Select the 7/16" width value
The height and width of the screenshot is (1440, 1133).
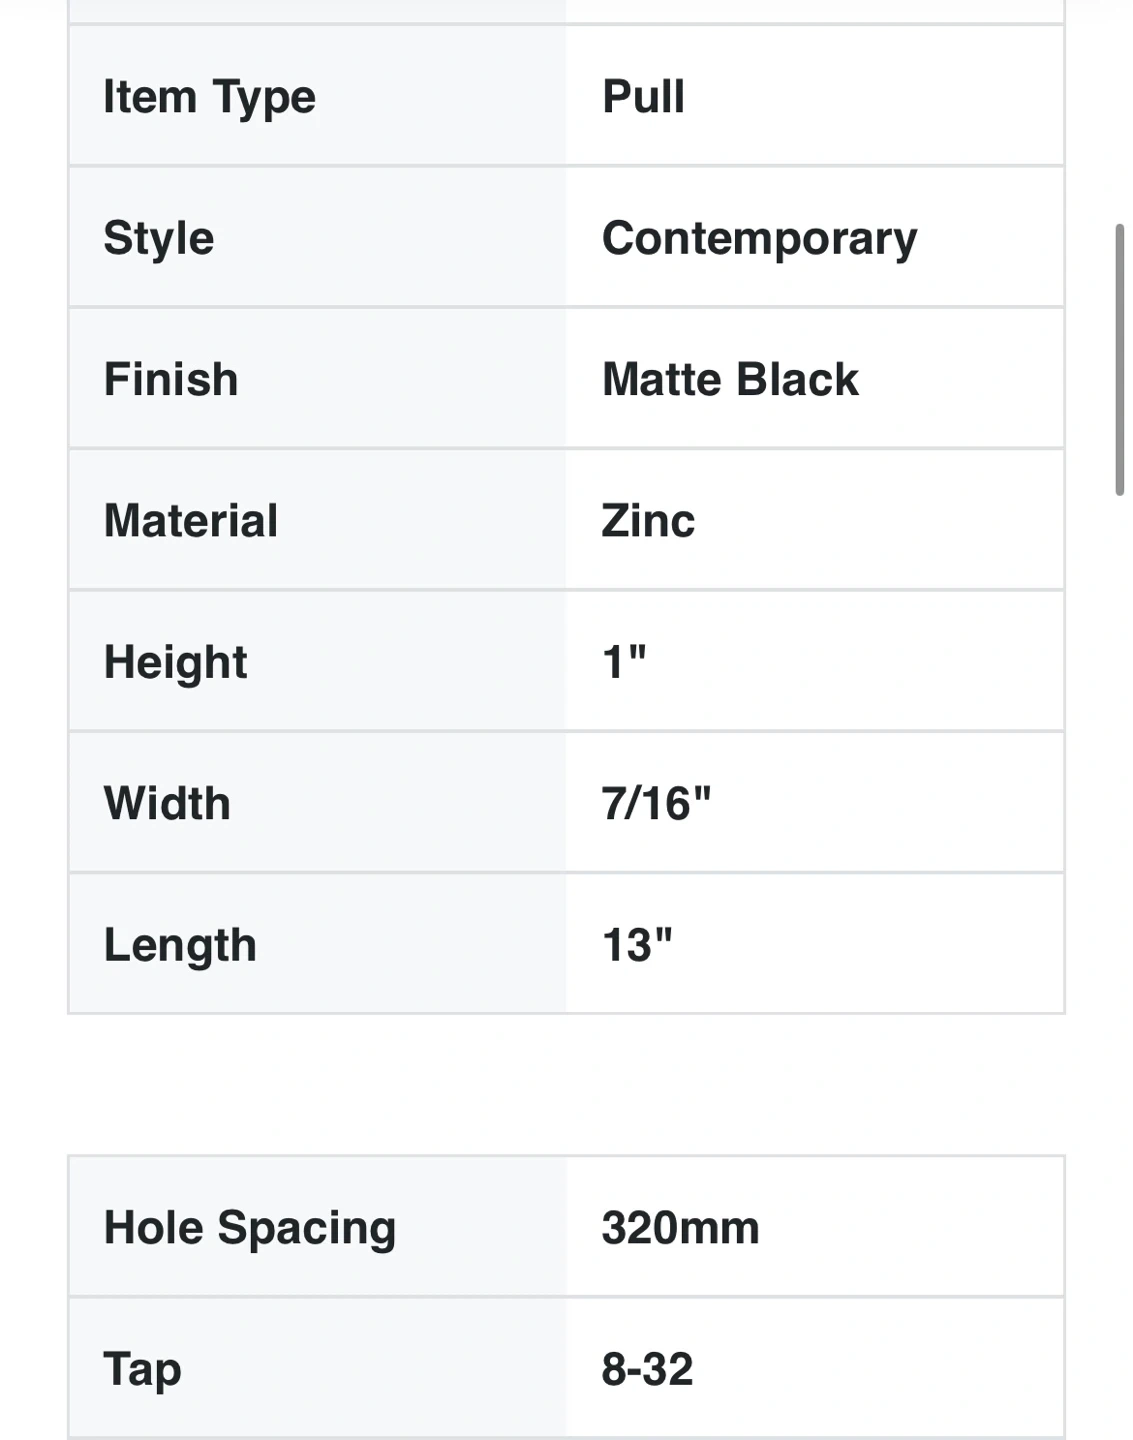point(656,804)
